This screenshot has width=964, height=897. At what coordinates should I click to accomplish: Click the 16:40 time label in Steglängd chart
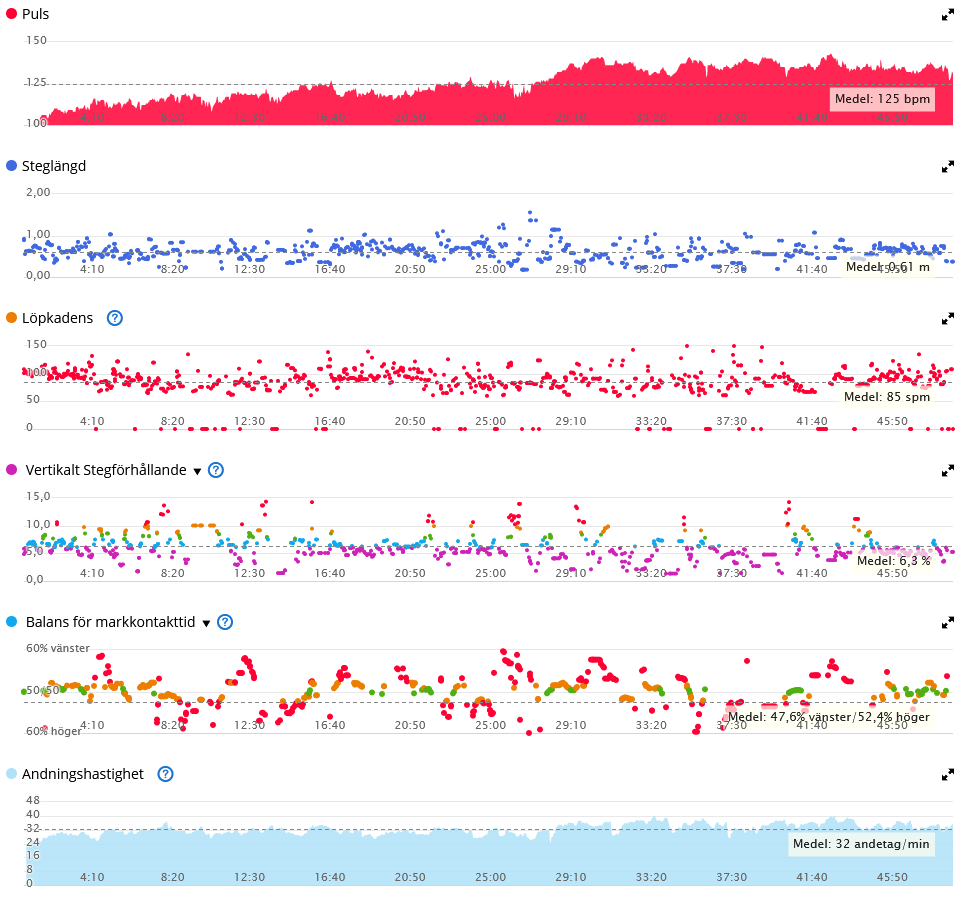330,270
